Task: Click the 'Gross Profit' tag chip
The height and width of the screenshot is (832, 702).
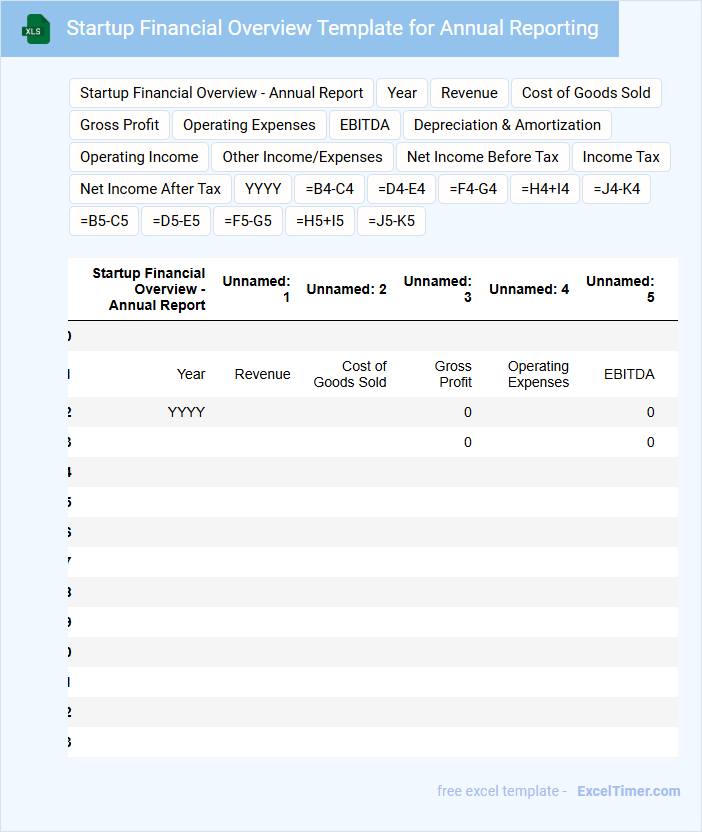Action: click(x=119, y=125)
